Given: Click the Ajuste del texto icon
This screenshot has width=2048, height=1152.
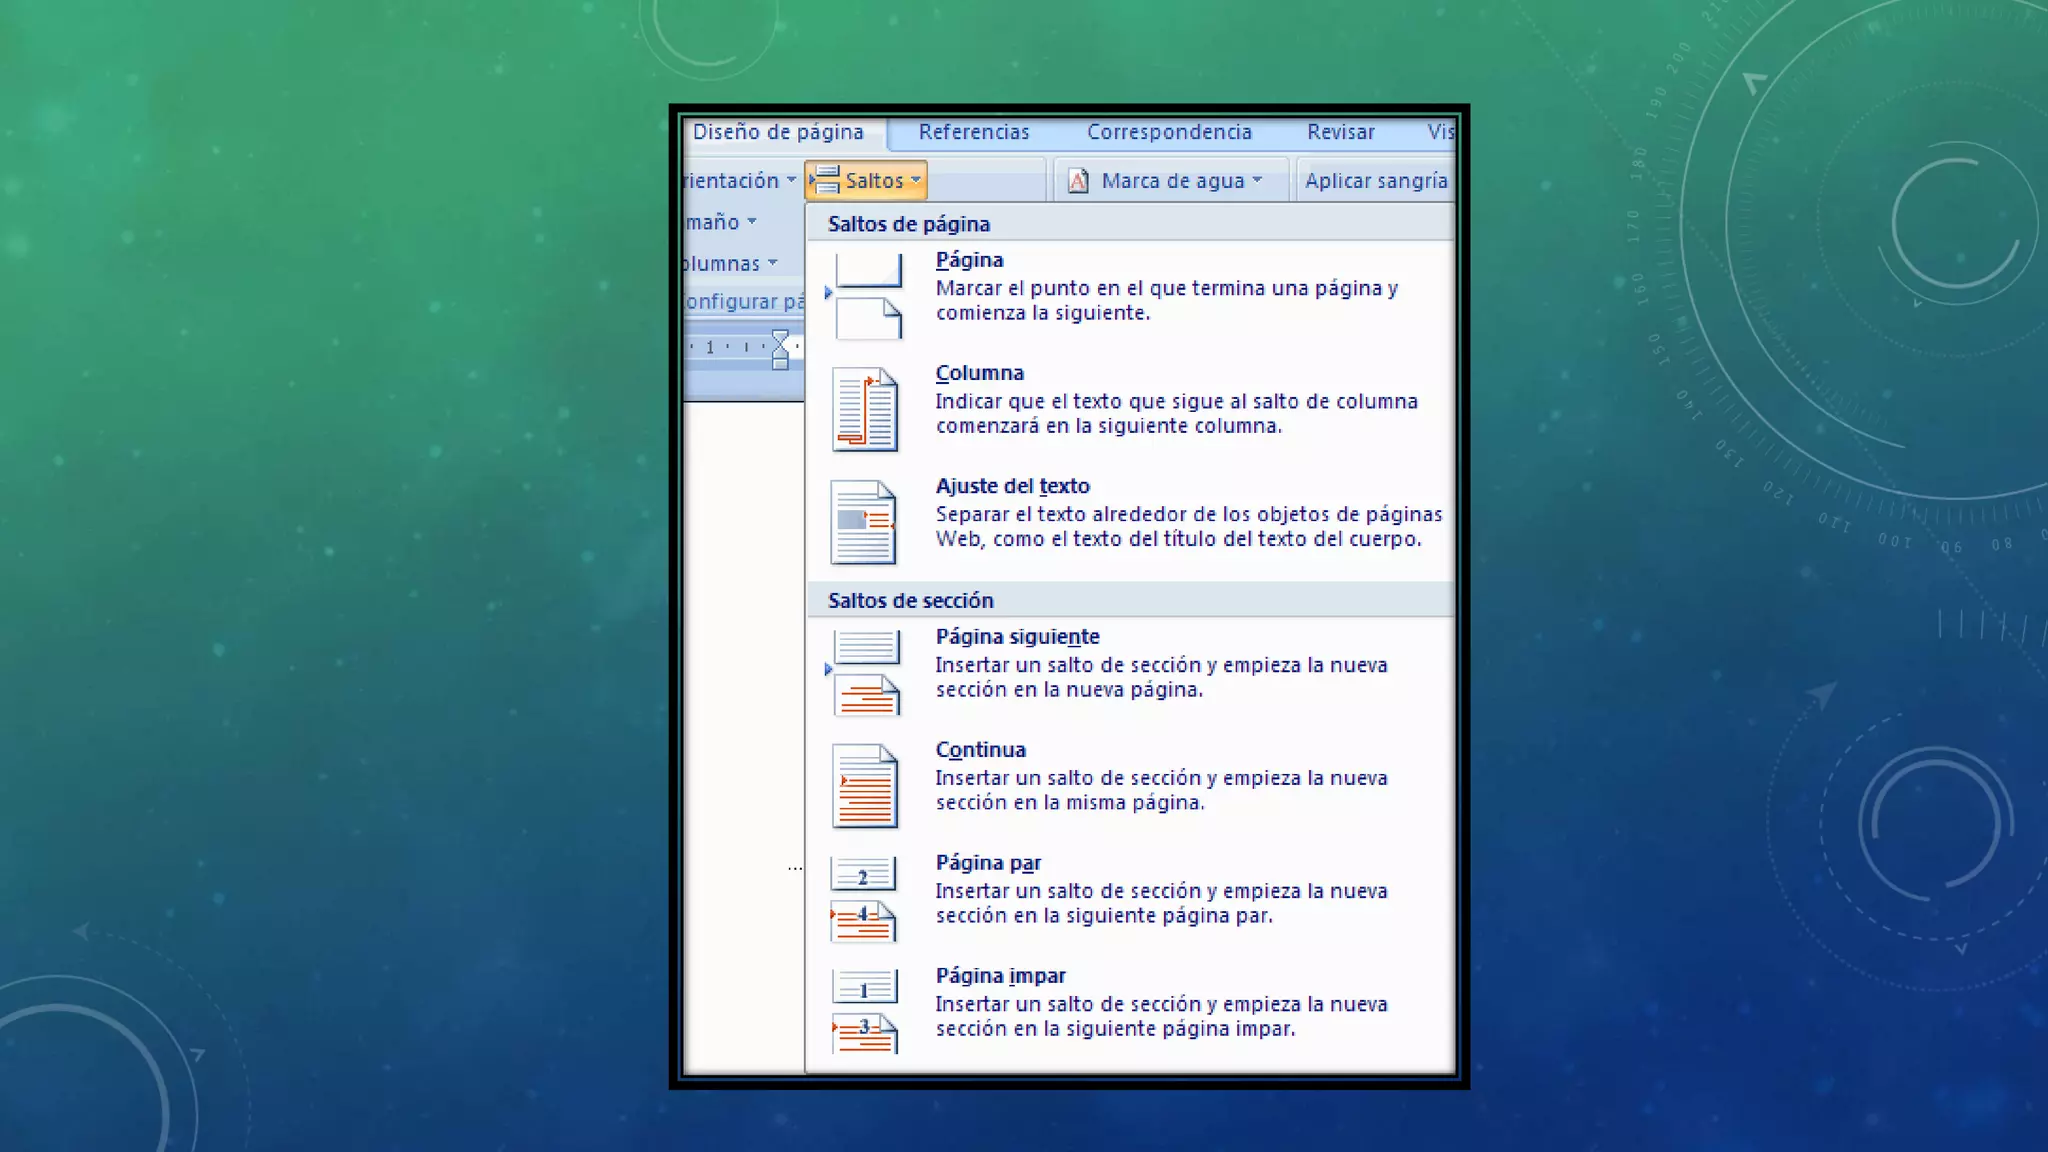Looking at the screenshot, I should (x=864, y=522).
